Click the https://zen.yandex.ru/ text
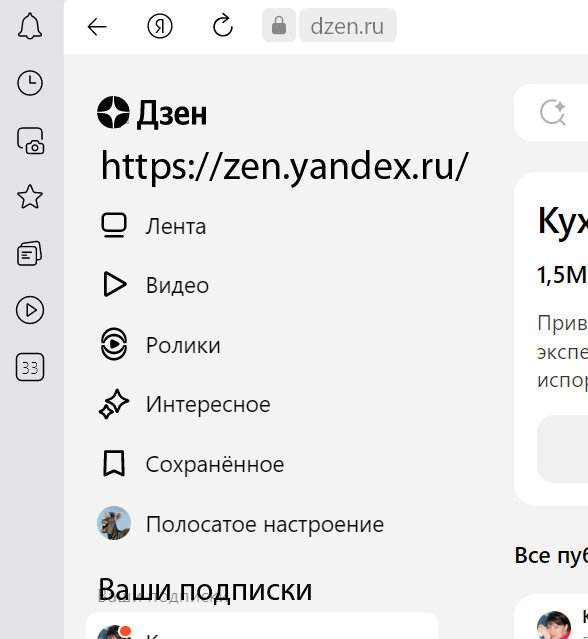This screenshot has width=588, height=639. tap(284, 166)
